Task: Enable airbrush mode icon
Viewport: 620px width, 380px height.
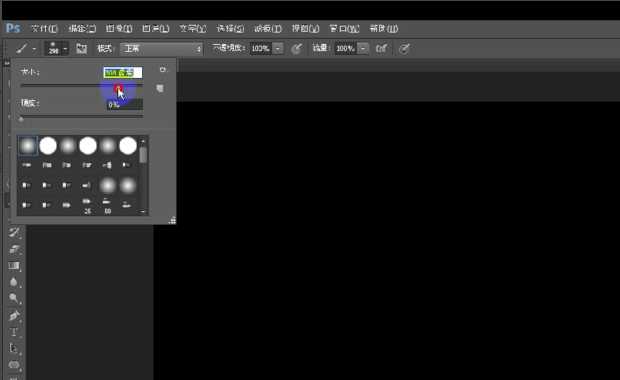Action: tap(382, 49)
